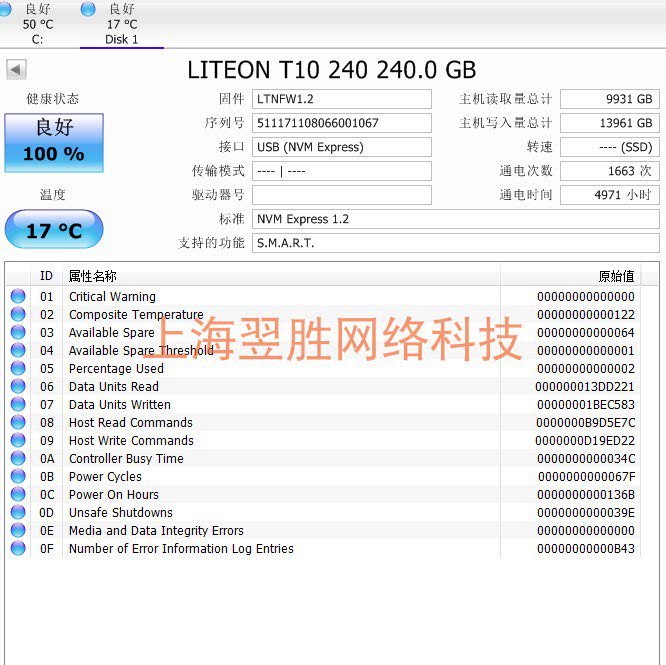Select the Power Cycles attribute name
This screenshot has width=666, height=665.
(105, 476)
